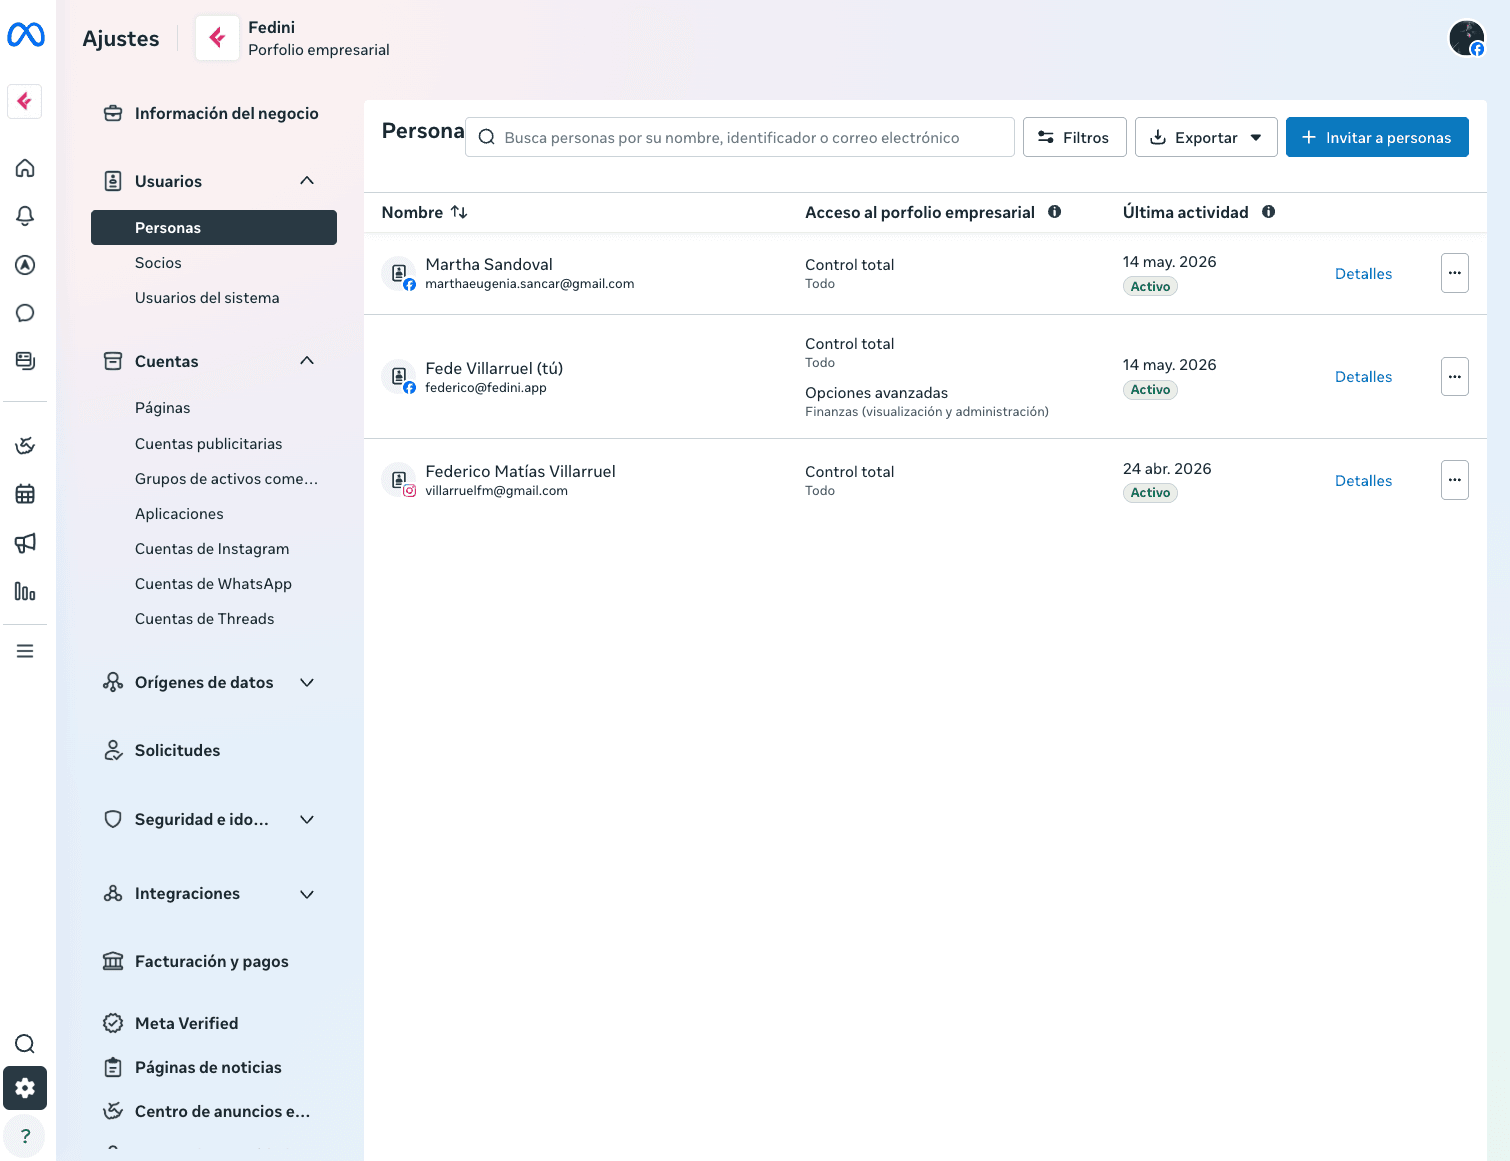This screenshot has width=1510, height=1161.
Task: Open the content posts icon in left rail
Action: tap(25, 361)
